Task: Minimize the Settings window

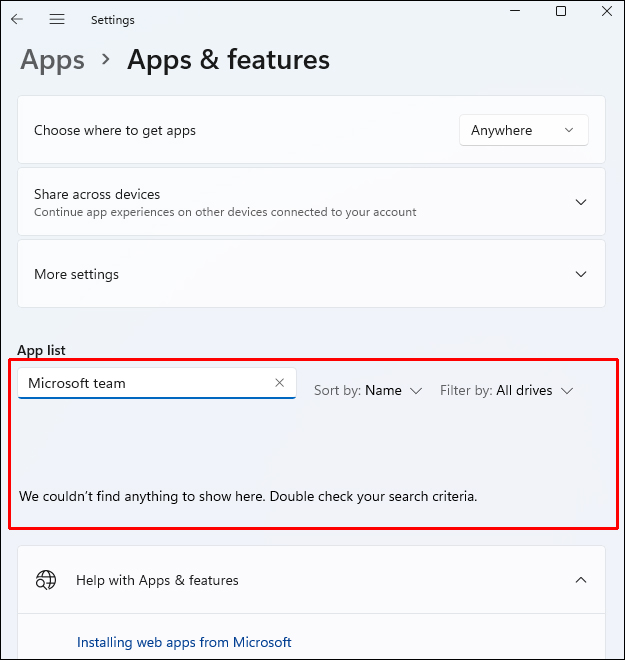Action: click(x=516, y=11)
